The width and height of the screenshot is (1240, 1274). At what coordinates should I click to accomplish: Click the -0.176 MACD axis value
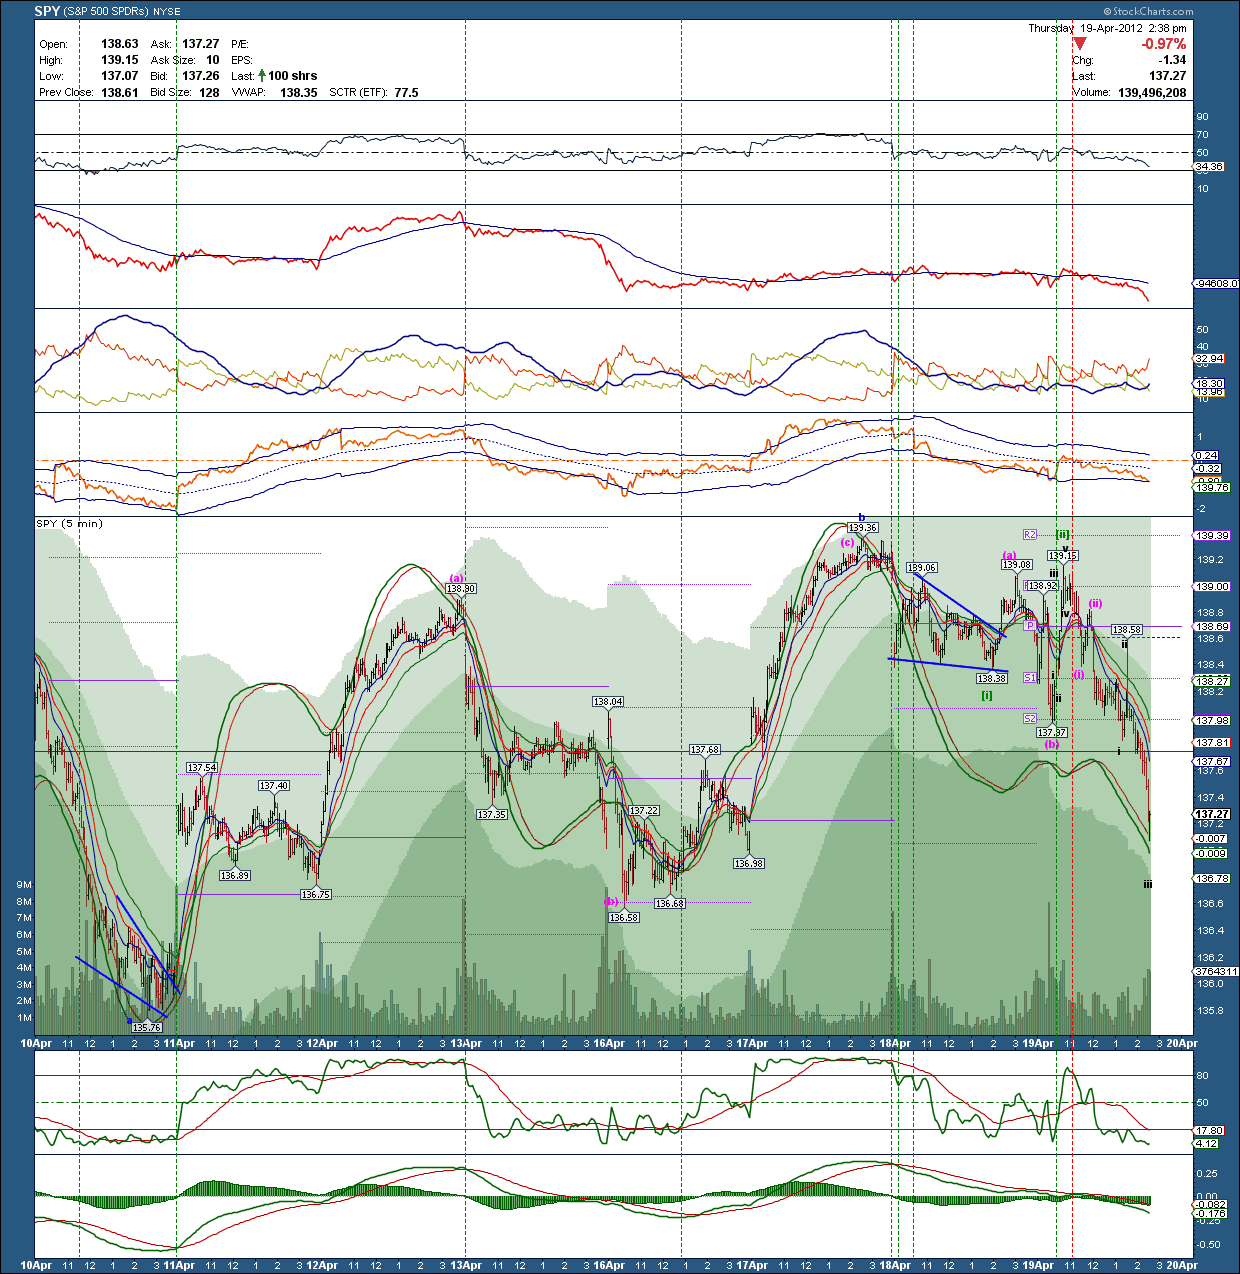point(1211,1213)
